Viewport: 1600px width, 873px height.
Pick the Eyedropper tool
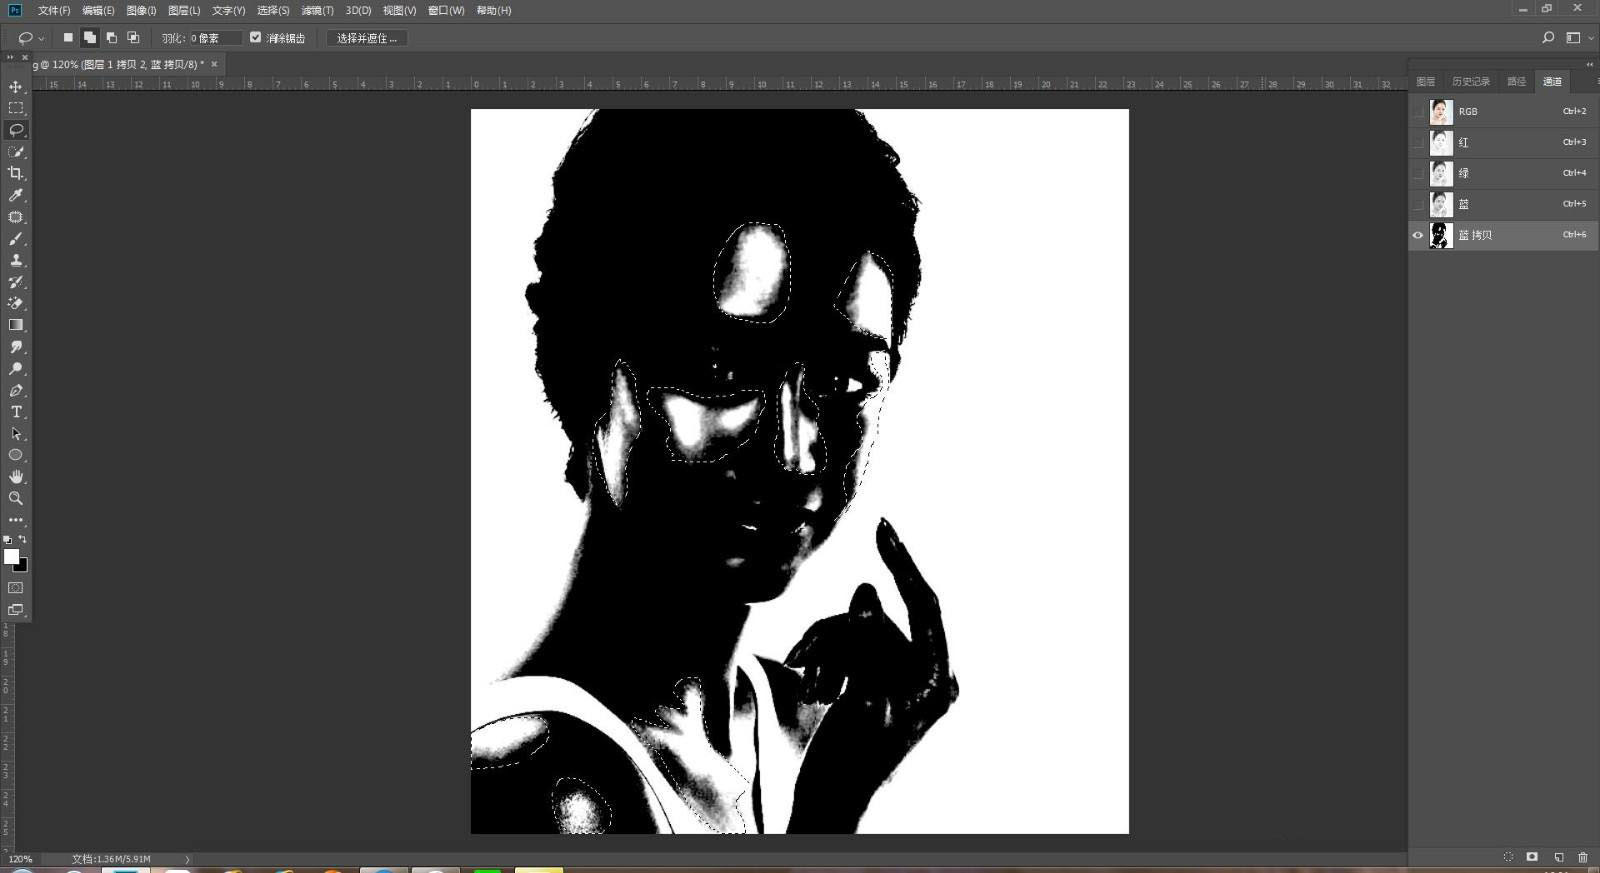pyautogui.click(x=16, y=195)
